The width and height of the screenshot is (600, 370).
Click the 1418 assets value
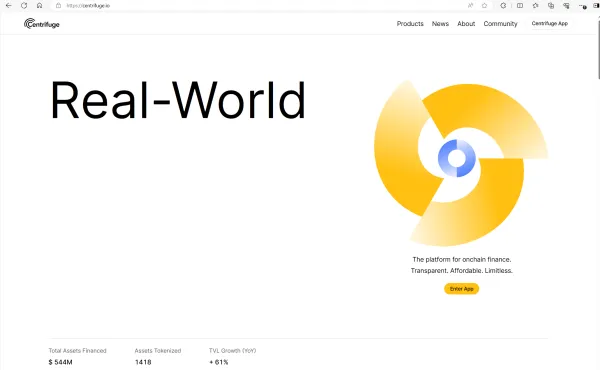click(x=143, y=362)
